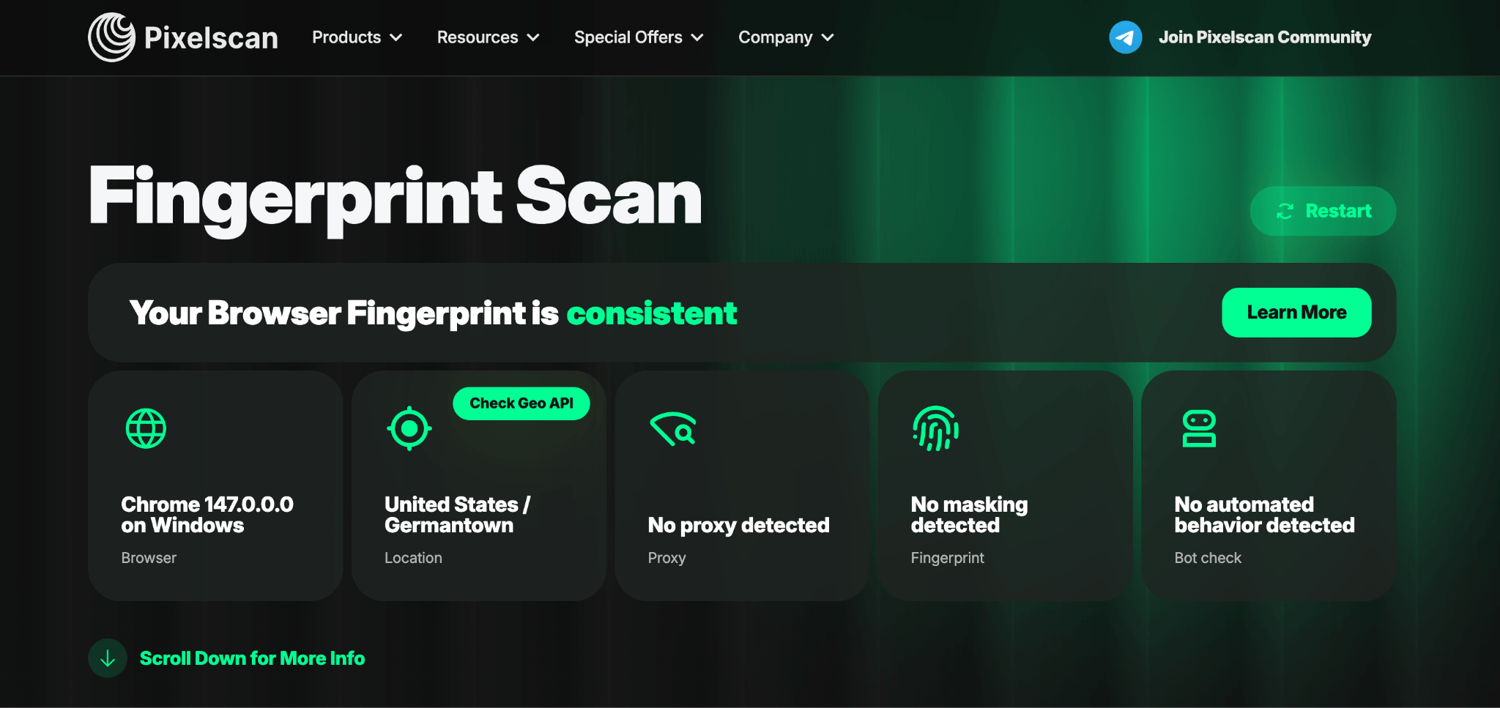Open Join Pixelscan Community link

pyautogui.click(x=1240, y=37)
